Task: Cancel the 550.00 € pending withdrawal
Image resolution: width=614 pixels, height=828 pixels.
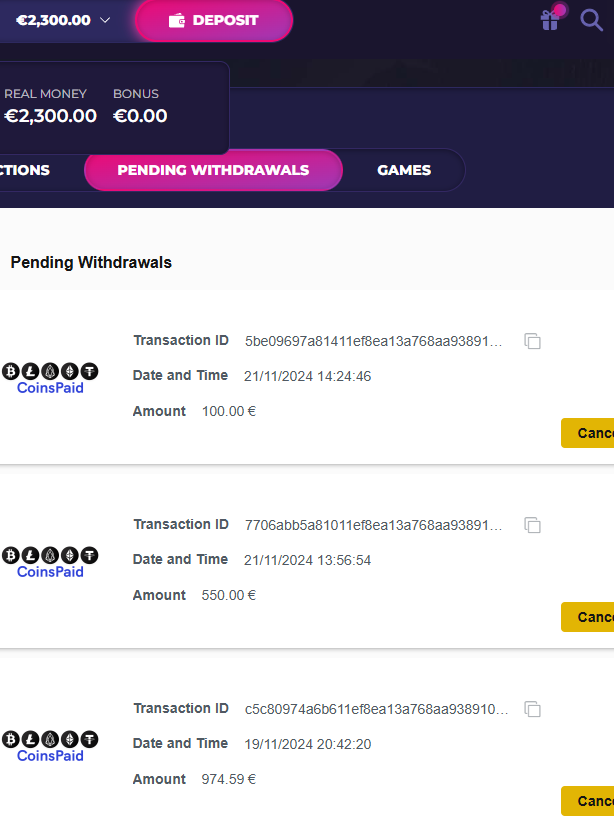Action: pyautogui.click(x=588, y=617)
